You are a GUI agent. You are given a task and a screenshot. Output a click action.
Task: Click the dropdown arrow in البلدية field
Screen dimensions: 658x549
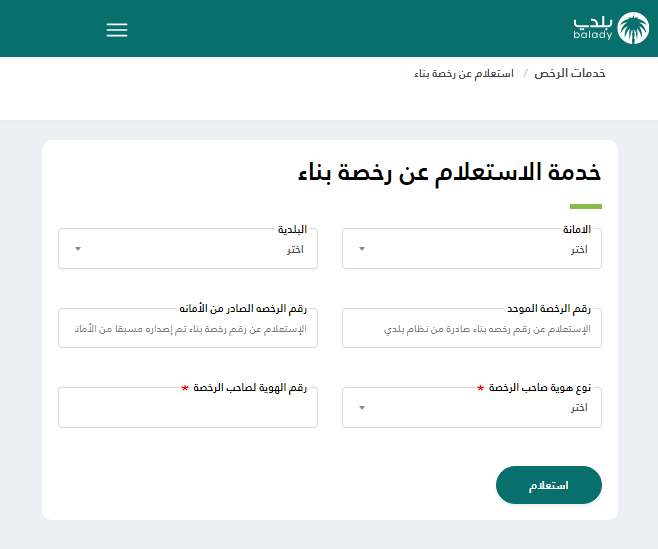[x=78, y=249]
